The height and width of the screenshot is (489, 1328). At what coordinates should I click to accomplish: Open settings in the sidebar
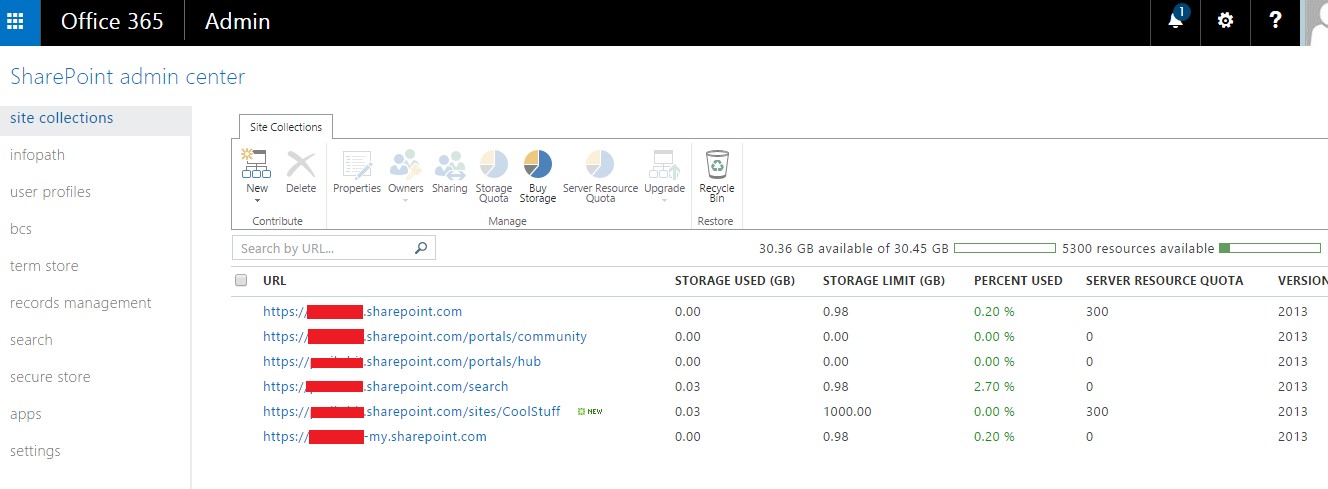pyautogui.click(x=35, y=451)
